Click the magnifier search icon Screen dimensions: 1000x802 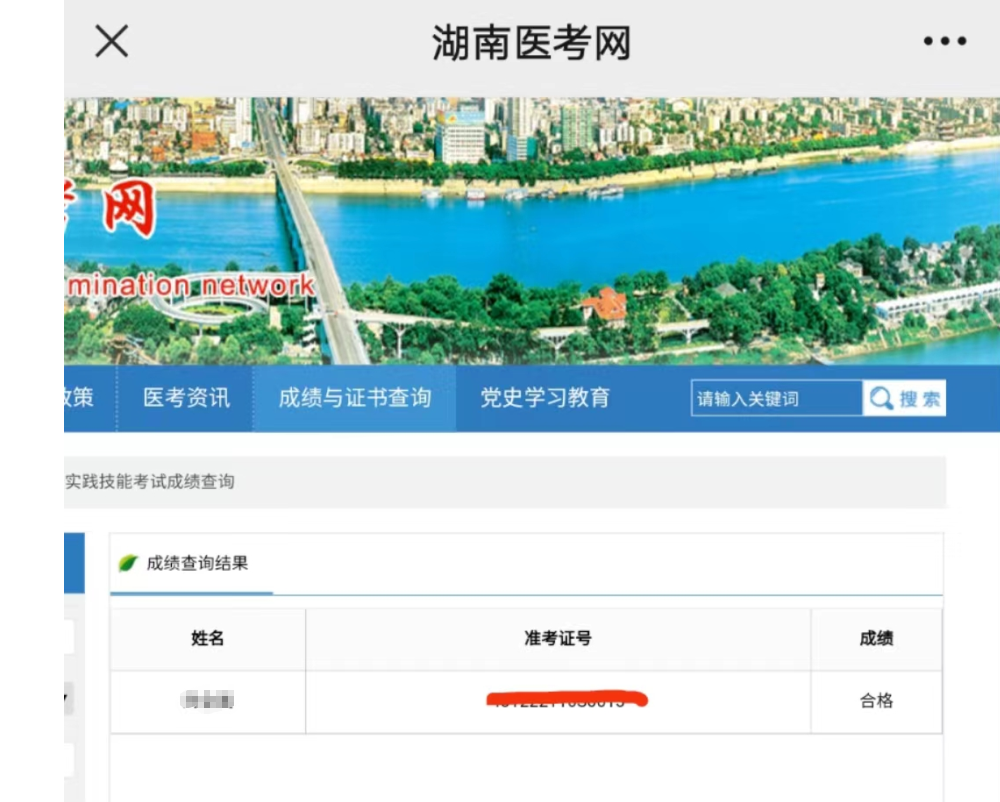881,399
